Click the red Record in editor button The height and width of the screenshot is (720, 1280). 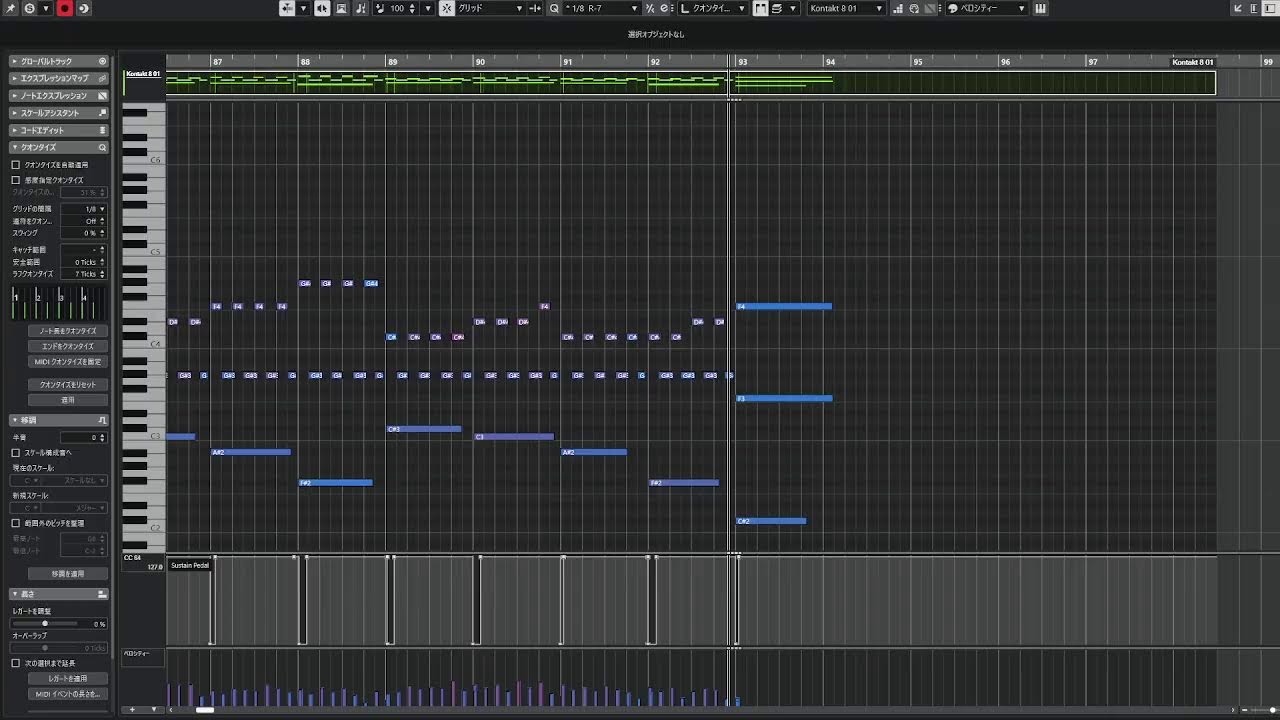tap(65, 8)
